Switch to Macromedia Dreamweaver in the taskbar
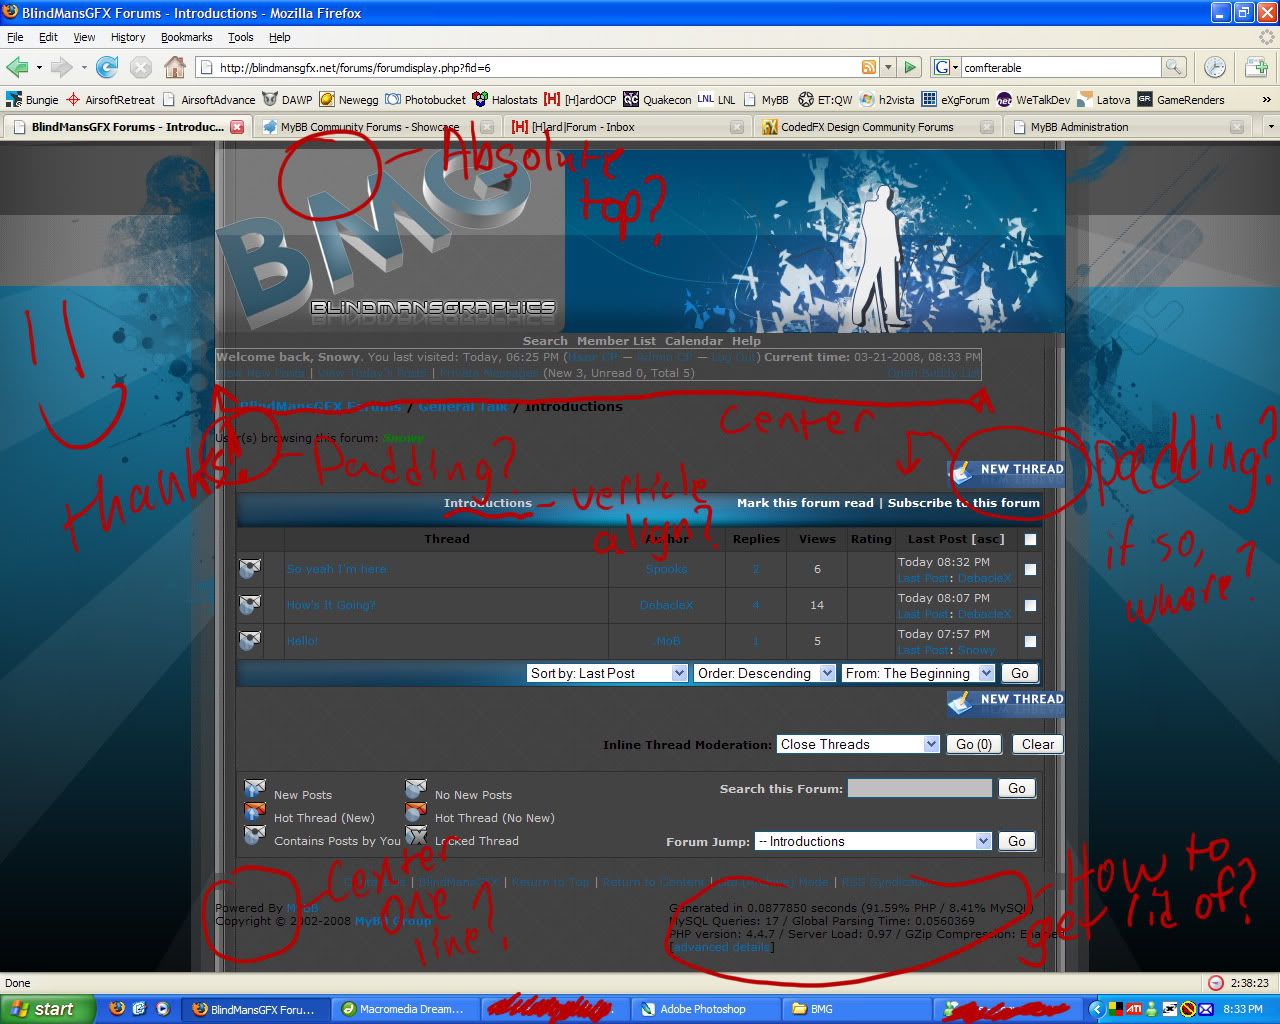This screenshot has height=1024, width=1280. [406, 1009]
